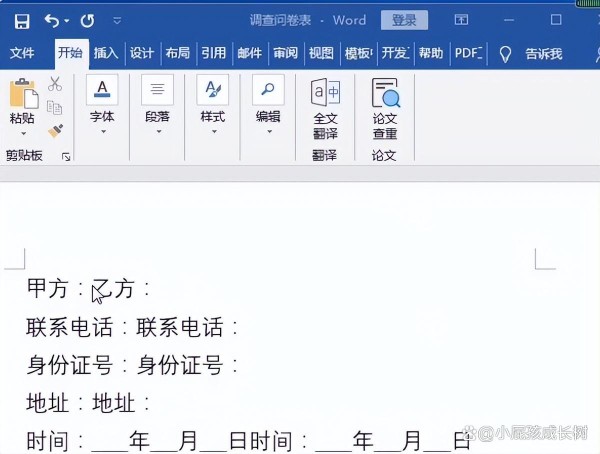Click the first 联系电话 label

(70, 327)
